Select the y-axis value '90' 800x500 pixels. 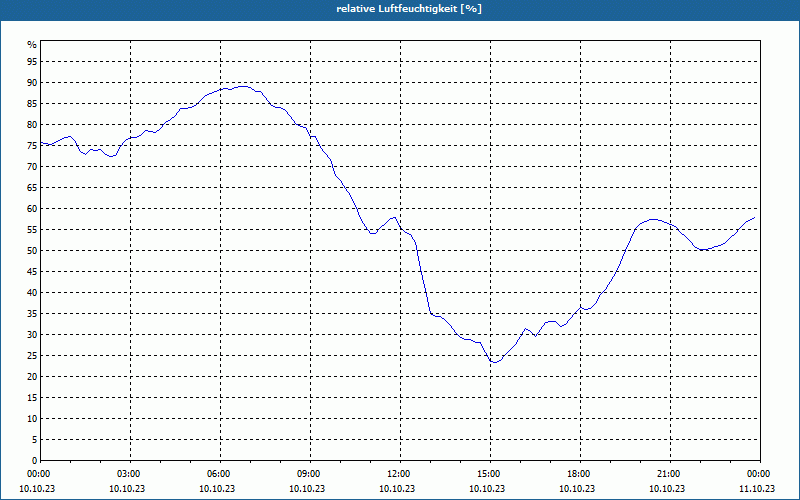32,83
